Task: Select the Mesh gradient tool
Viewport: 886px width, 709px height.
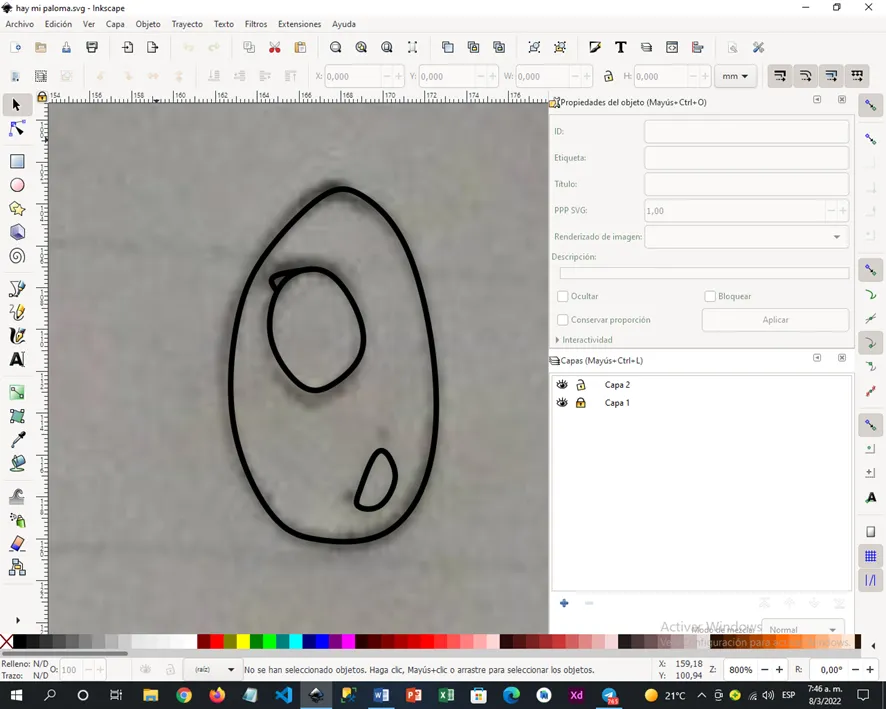Action: [x=17, y=416]
